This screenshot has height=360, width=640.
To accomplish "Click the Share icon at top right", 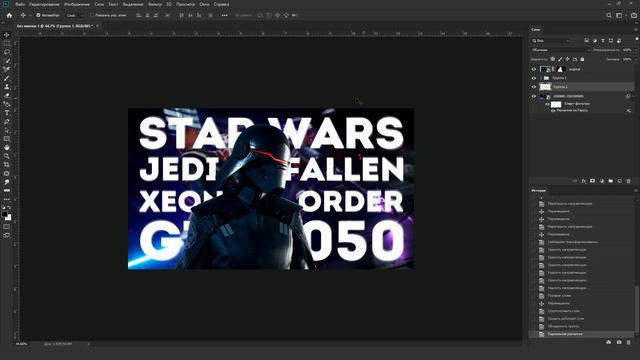I will 634,15.
